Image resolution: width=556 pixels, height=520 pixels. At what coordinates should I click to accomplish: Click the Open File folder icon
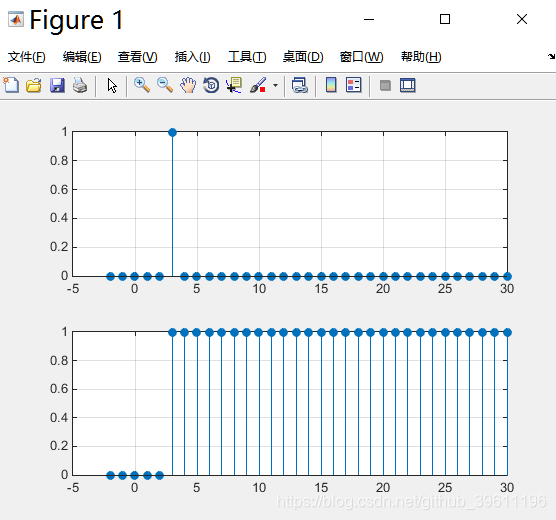[34, 85]
